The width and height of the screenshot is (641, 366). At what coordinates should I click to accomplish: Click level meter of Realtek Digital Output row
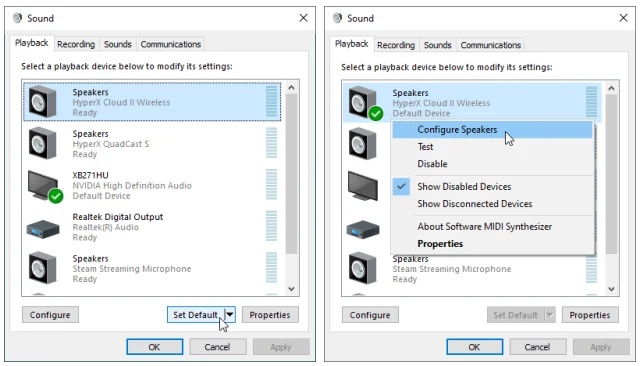[271, 226]
